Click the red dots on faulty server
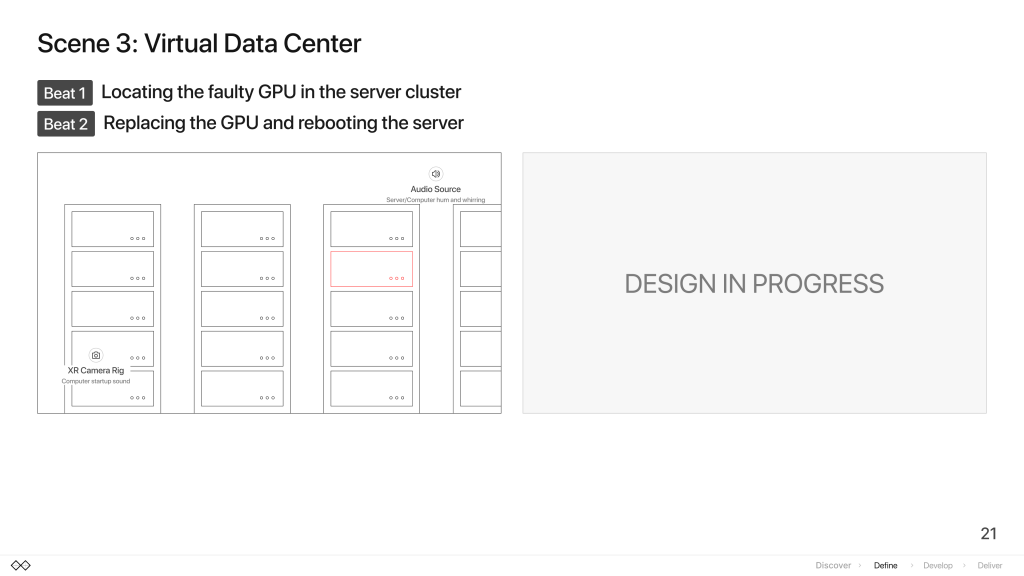This screenshot has width=1024, height=576. point(396,278)
